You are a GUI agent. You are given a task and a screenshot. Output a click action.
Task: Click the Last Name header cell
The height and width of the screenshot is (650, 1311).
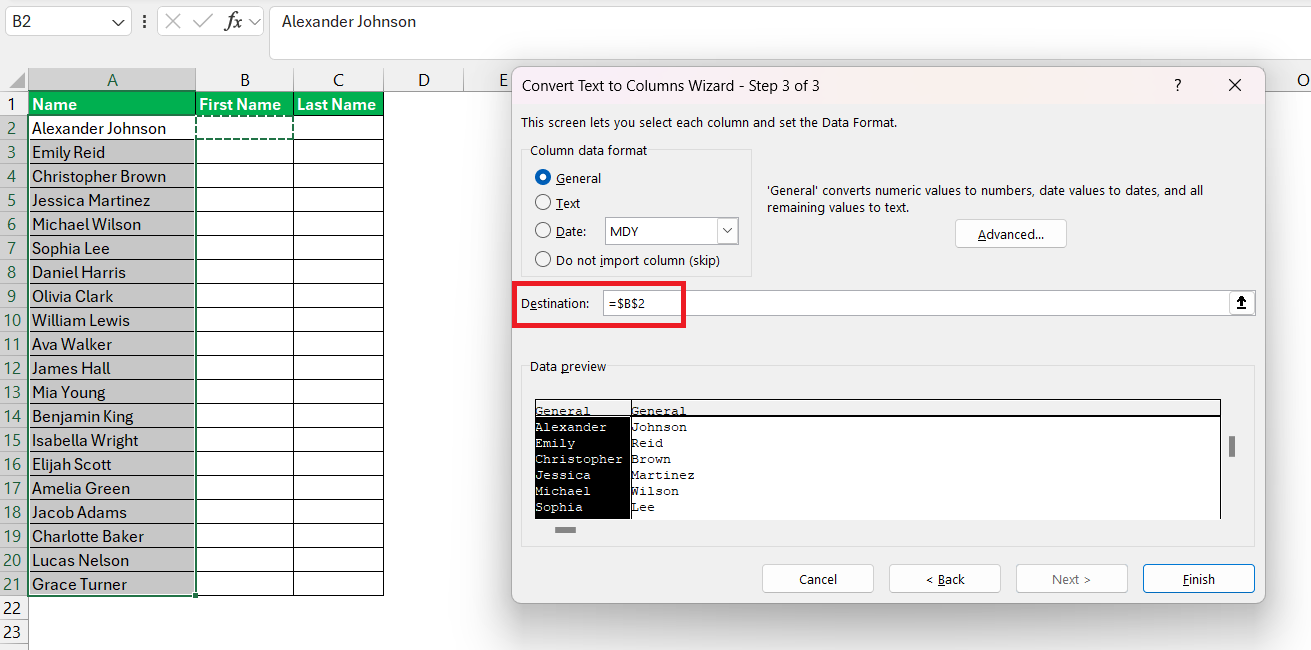tap(339, 104)
